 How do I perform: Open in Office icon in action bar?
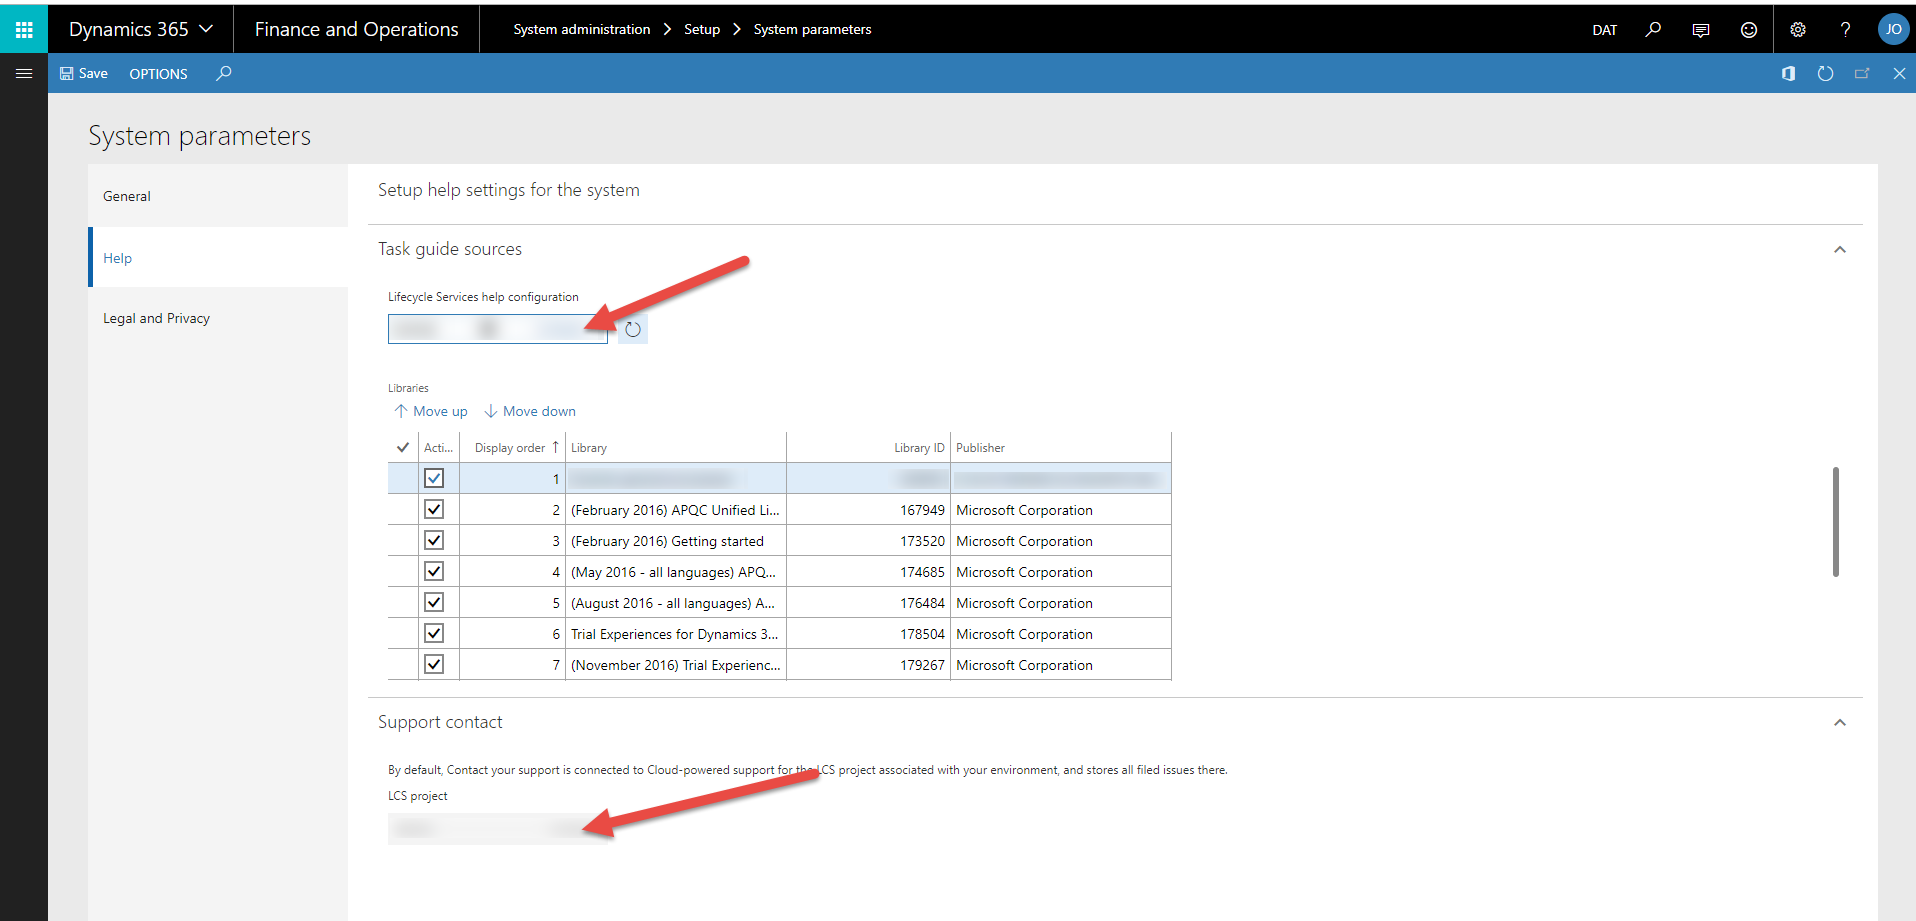point(1788,74)
